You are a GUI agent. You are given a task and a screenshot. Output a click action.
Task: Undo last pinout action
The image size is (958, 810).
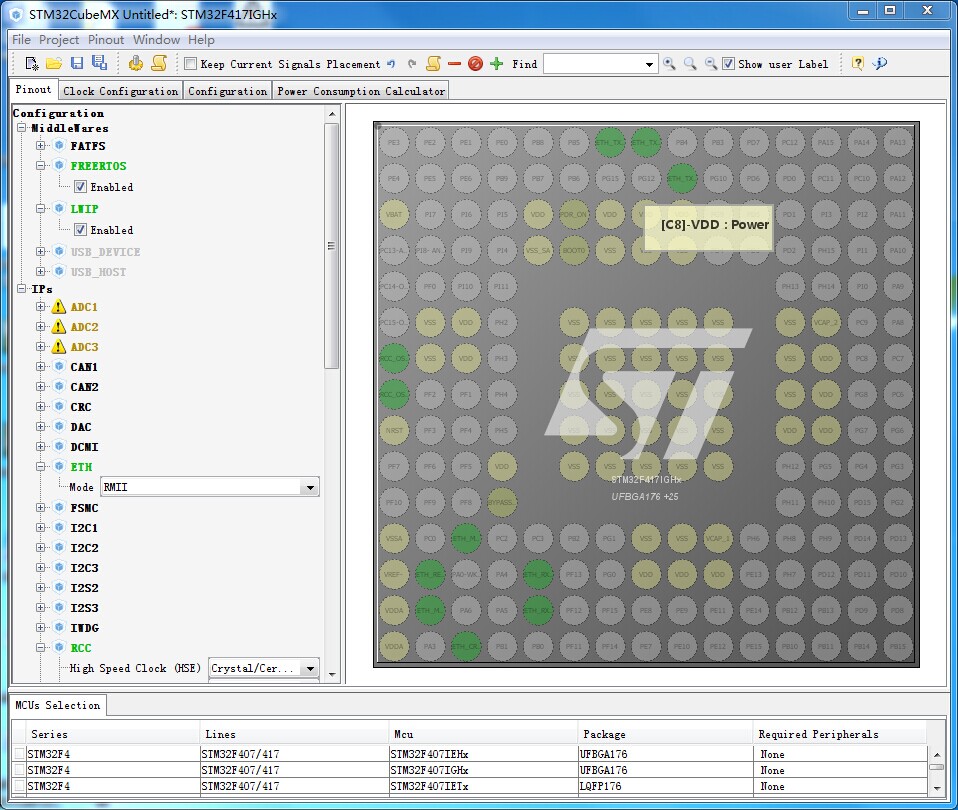click(392, 64)
